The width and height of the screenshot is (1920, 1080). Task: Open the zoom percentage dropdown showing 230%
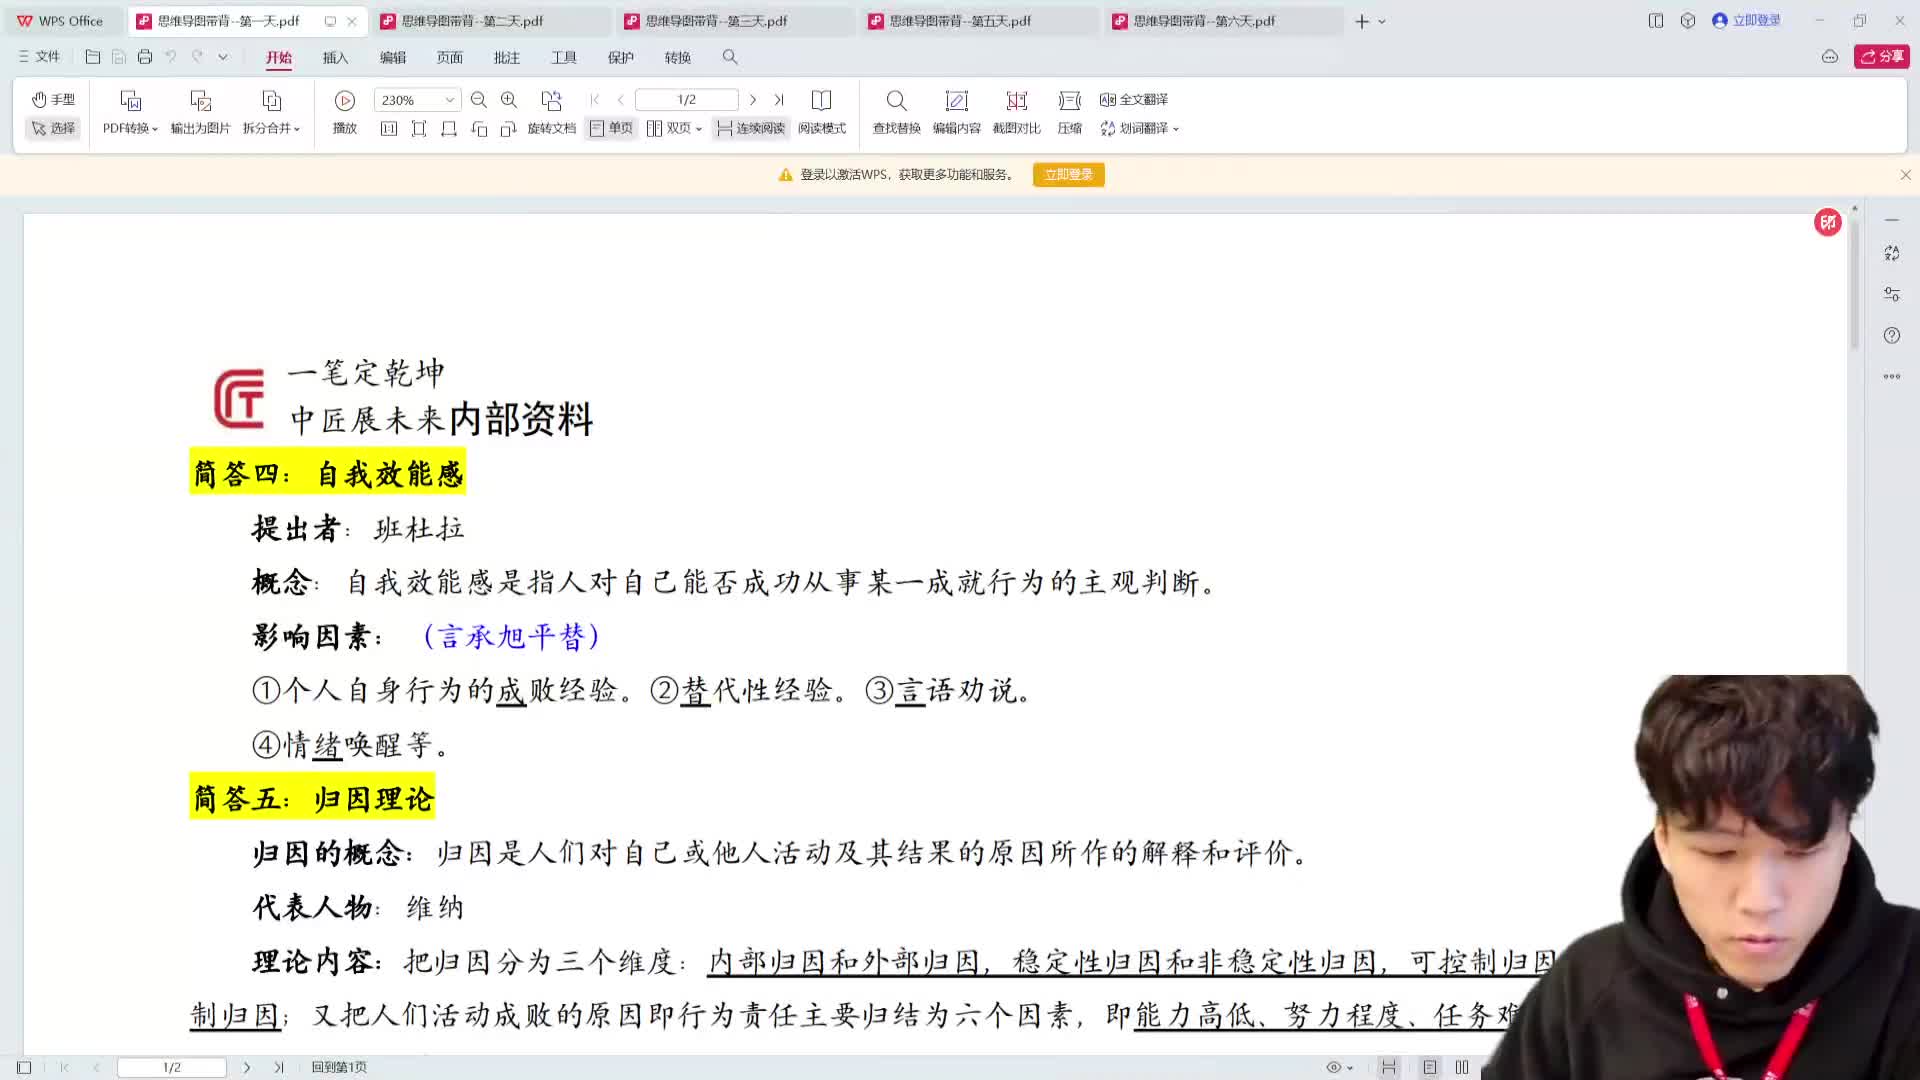click(x=449, y=99)
